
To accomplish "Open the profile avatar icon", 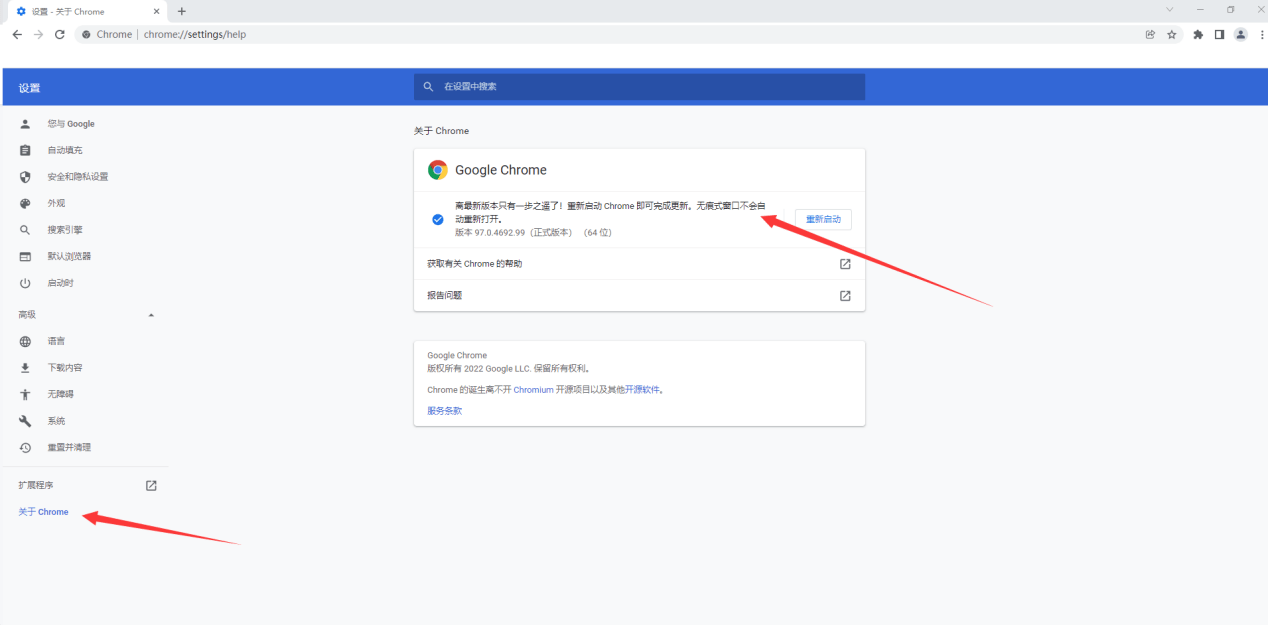I will point(1241,34).
